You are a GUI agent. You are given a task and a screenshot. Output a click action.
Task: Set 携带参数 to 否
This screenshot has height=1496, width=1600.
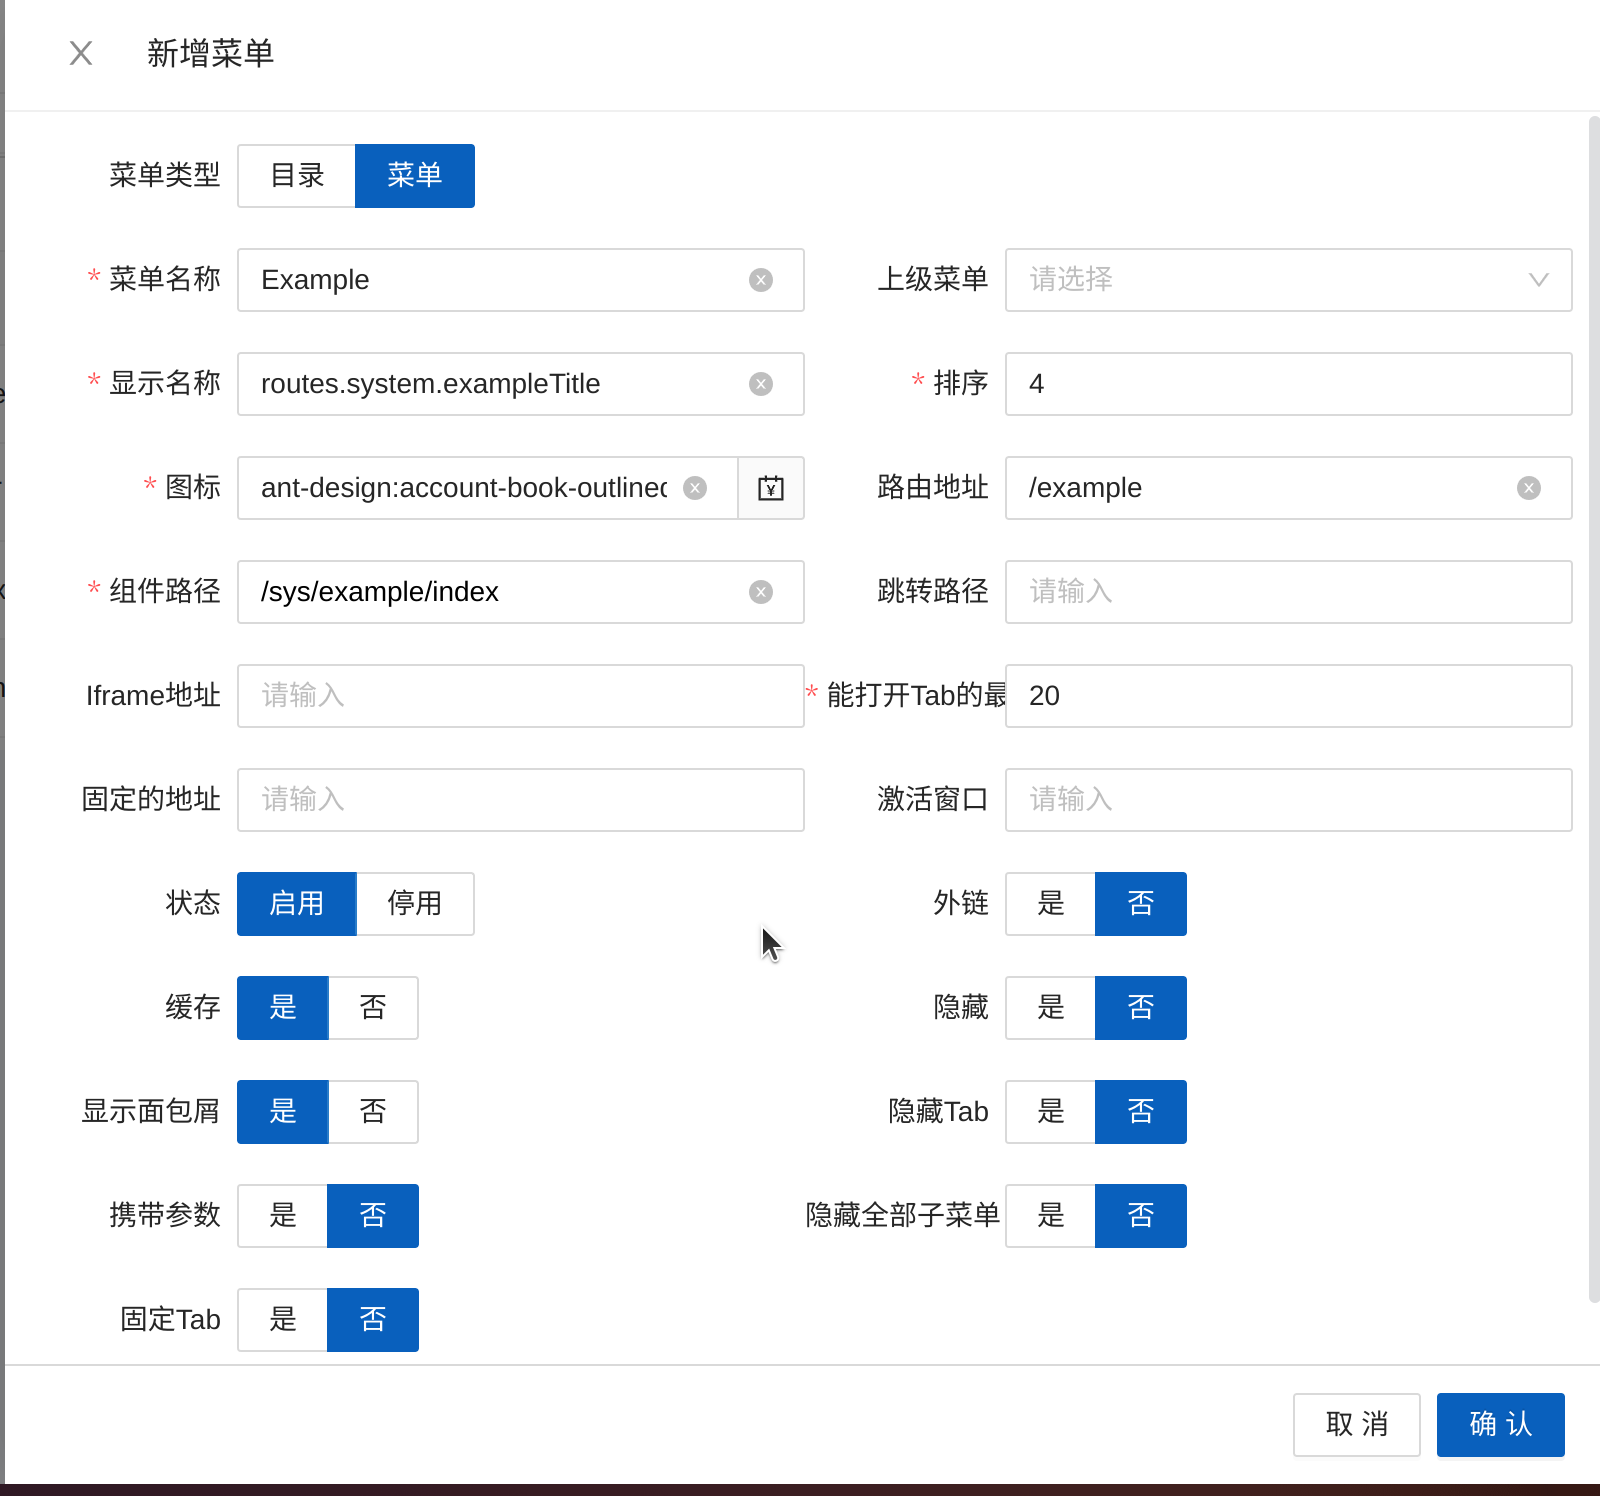(x=373, y=1216)
